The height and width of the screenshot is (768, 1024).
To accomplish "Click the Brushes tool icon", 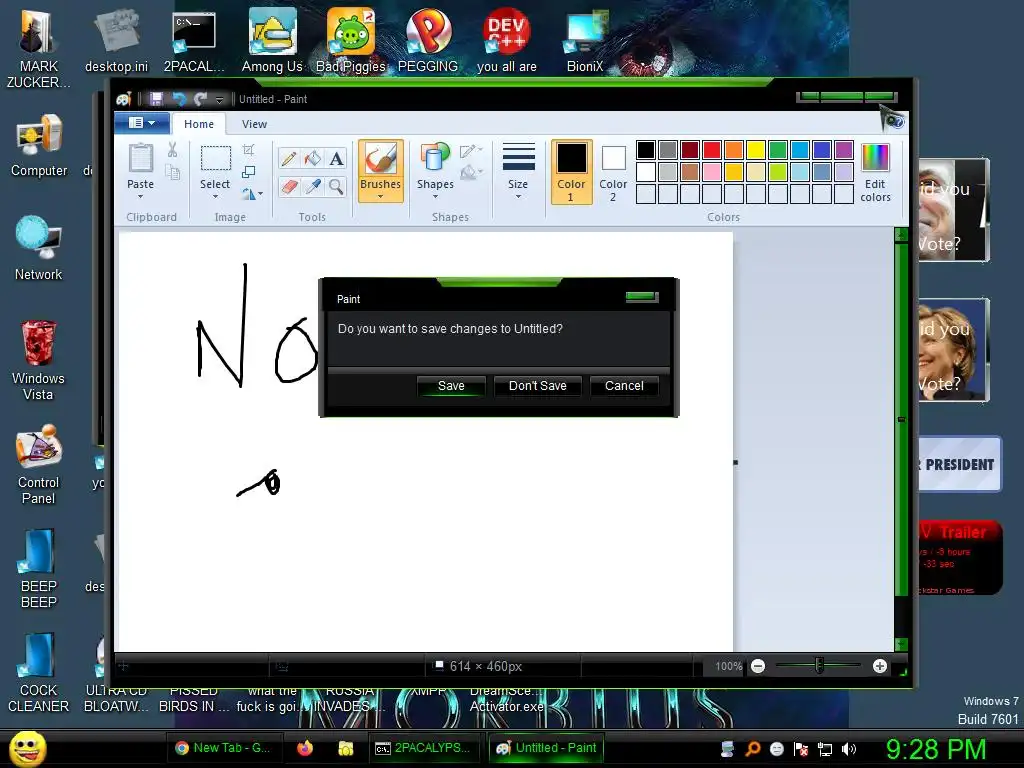I will 380,159.
